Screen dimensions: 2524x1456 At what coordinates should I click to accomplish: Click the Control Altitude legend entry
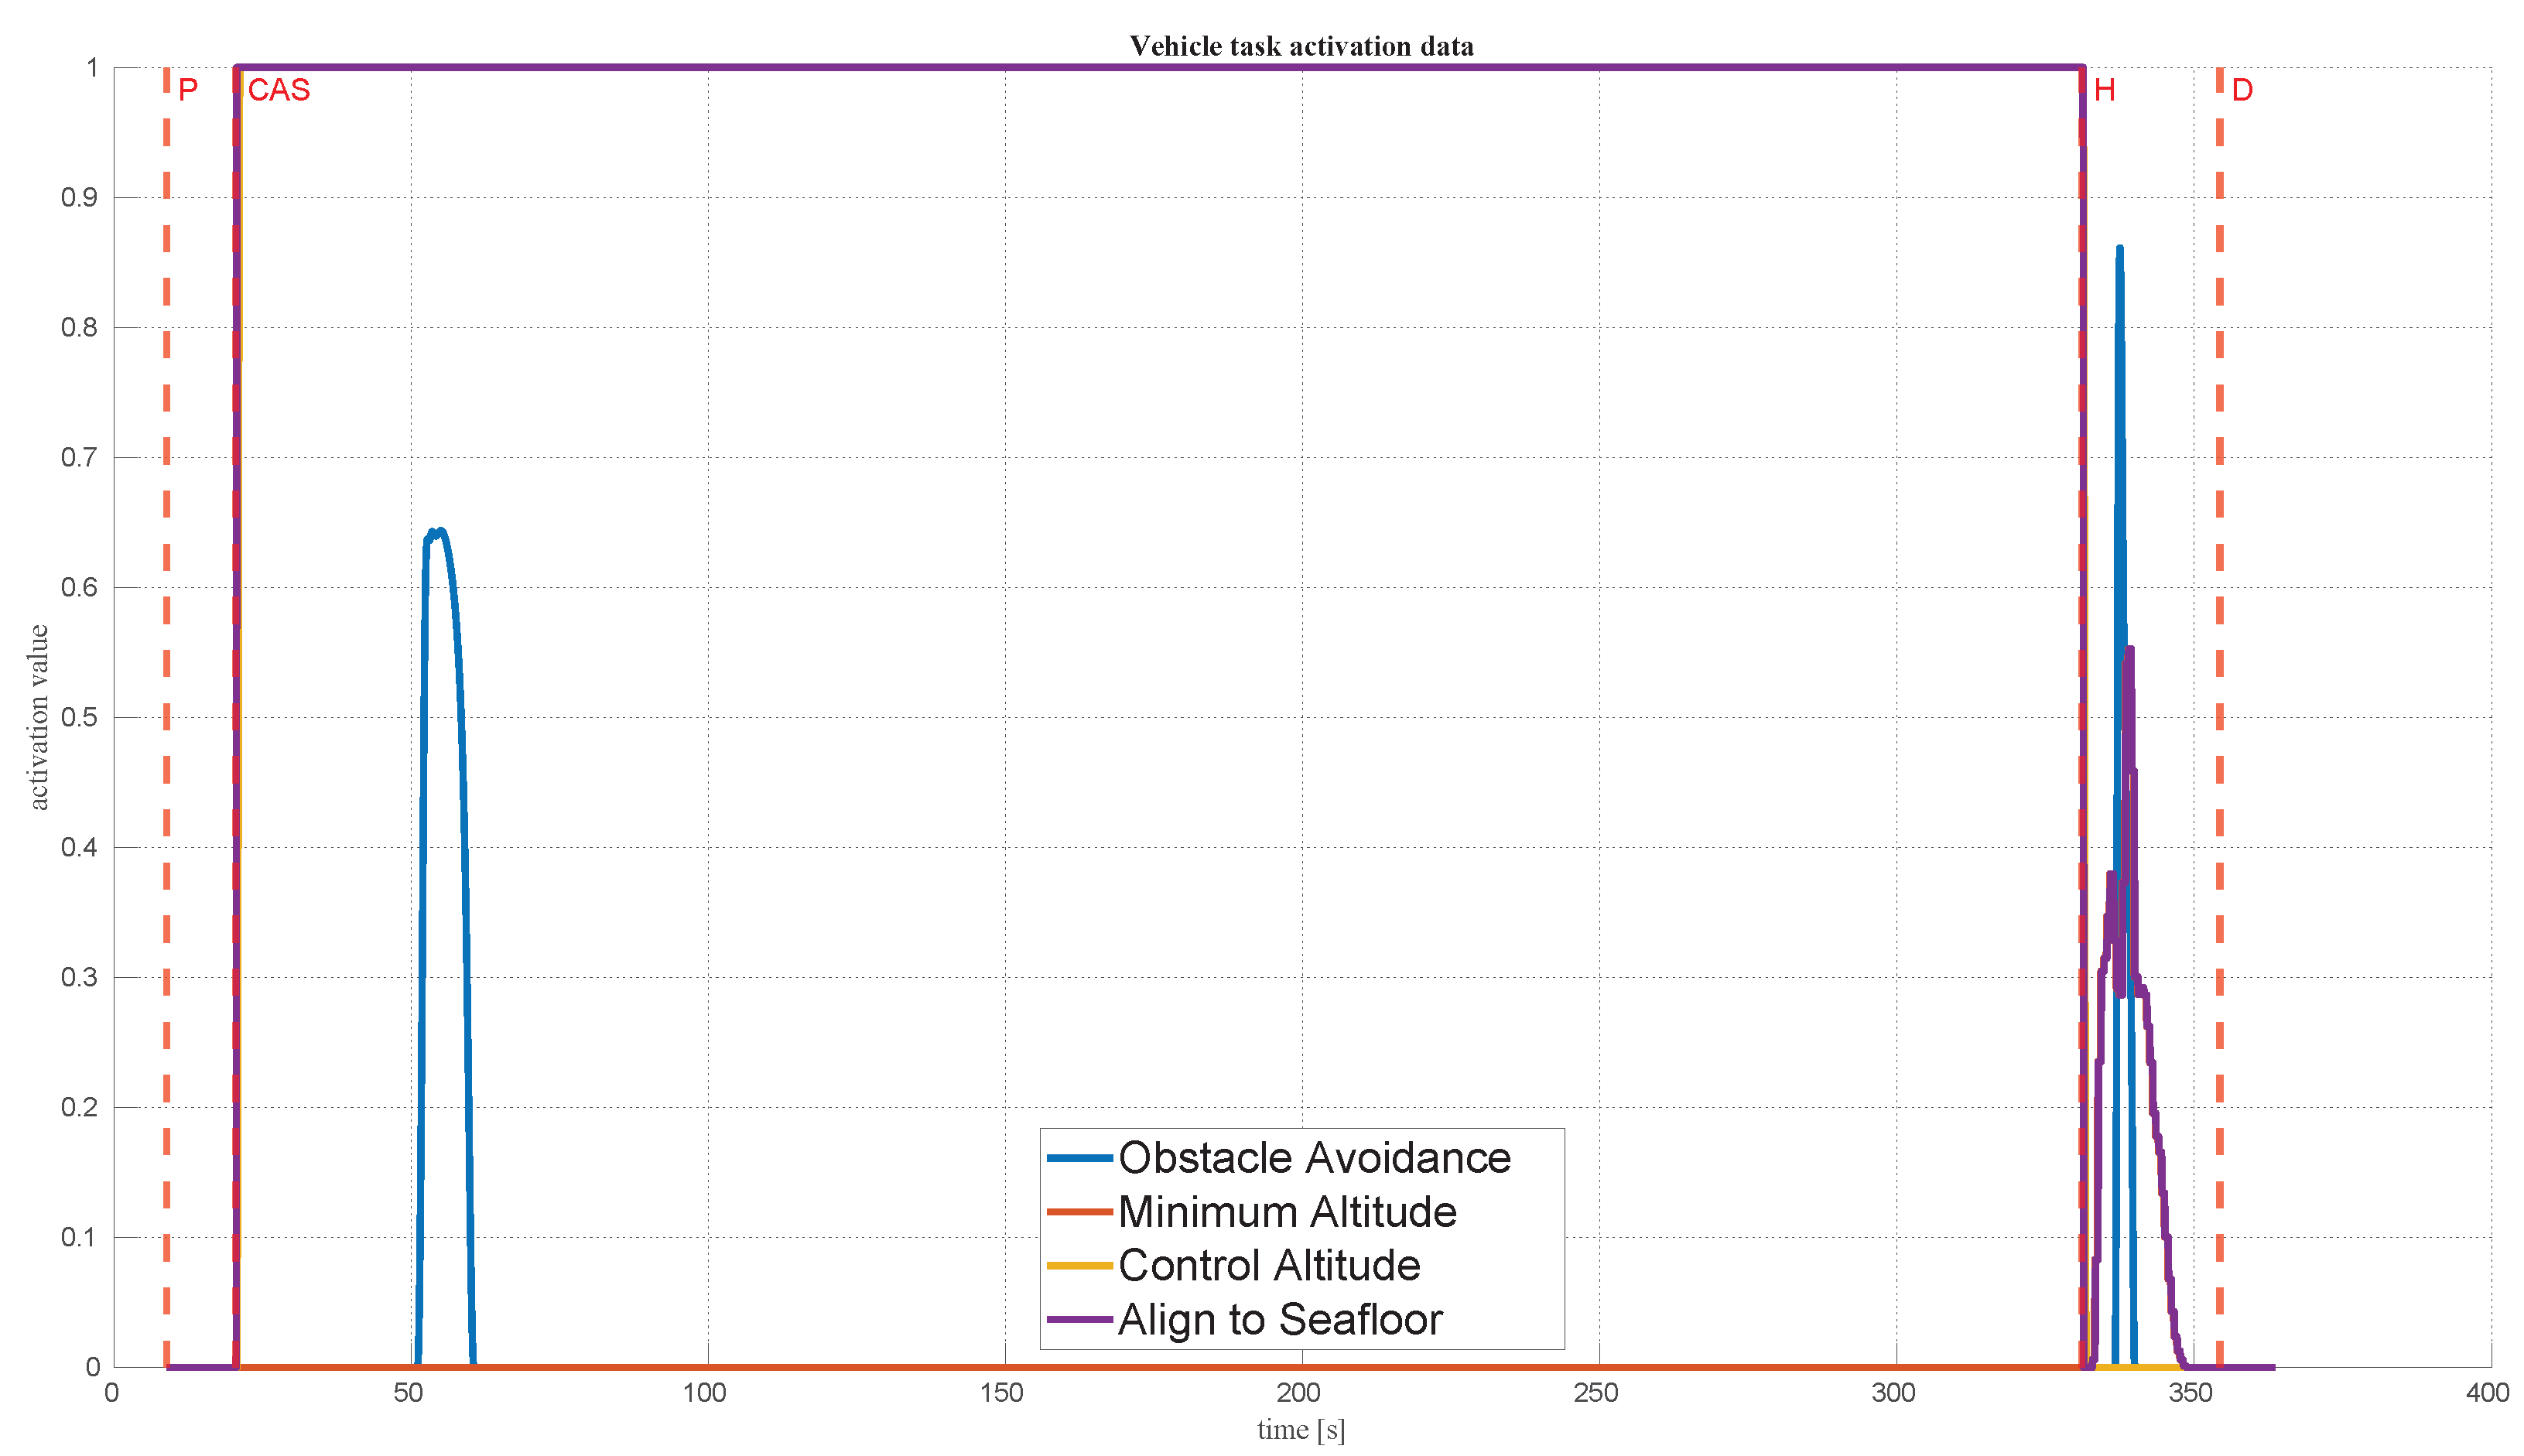1269,1266
